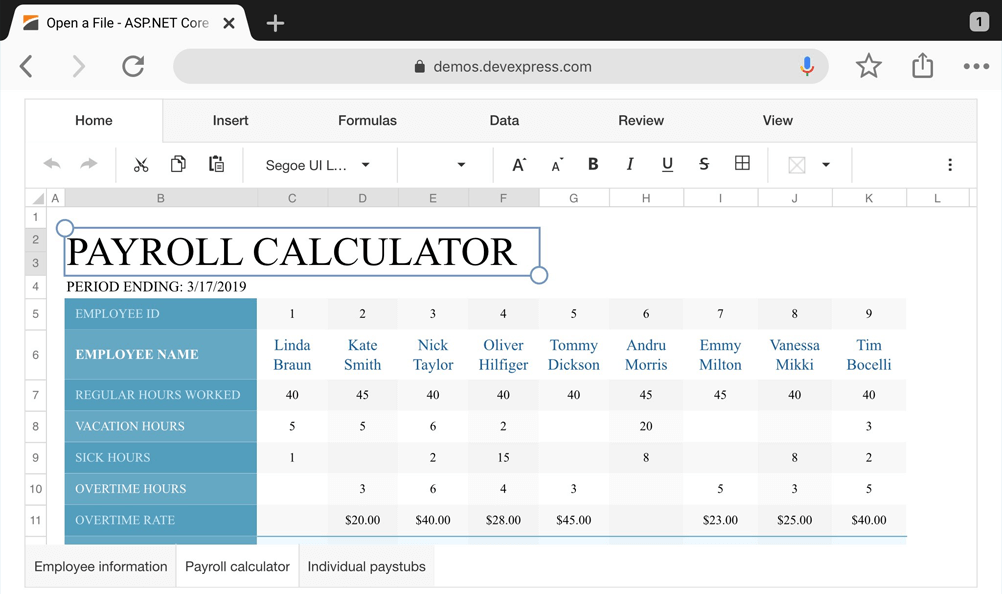Open the Individual paystubs sheet tab
The width and height of the screenshot is (1002, 594).
click(x=366, y=566)
